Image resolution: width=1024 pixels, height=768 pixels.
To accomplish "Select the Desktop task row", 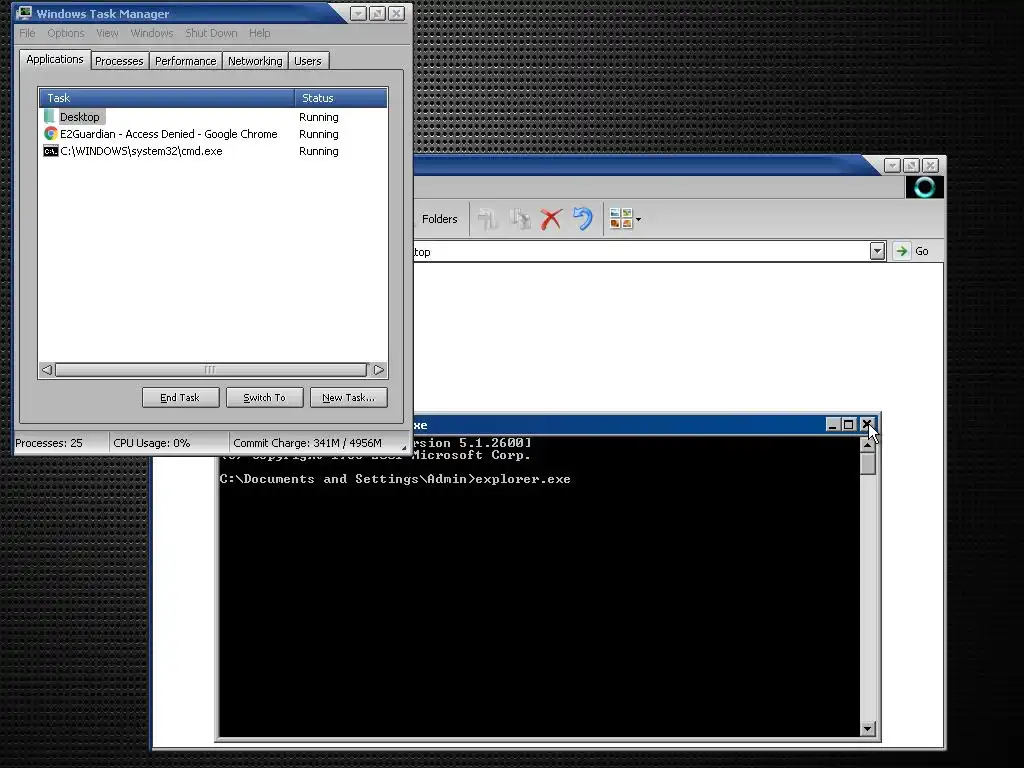I will coord(213,117).
